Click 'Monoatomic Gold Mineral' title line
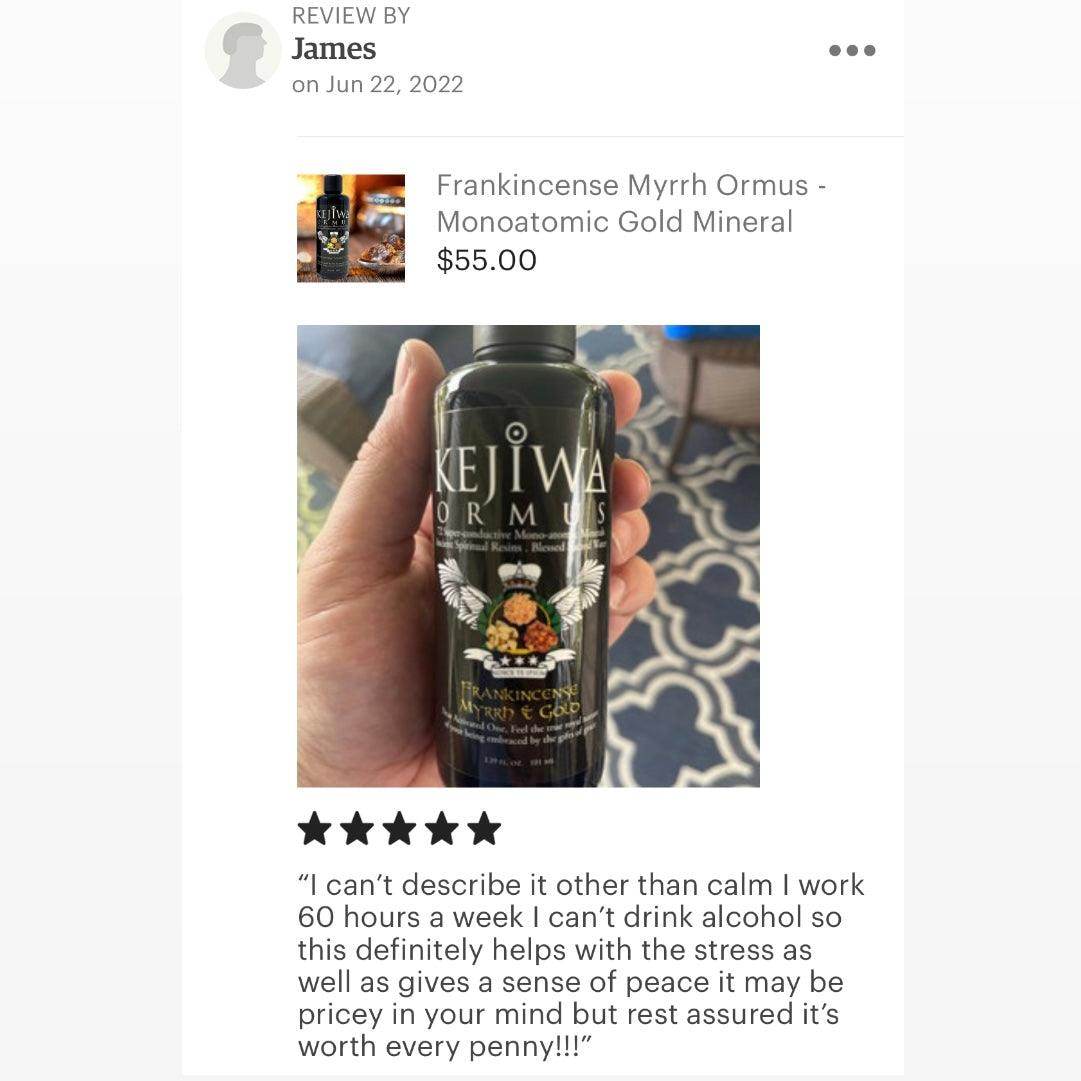Image resolution: width=1081 pixels, height=1081 pixels. 615,222
